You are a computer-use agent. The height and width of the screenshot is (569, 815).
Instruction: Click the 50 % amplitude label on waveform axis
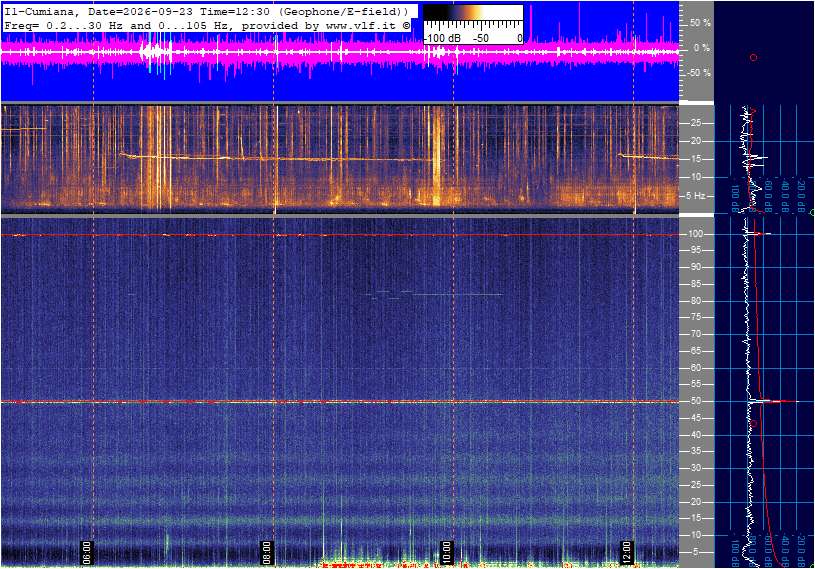[x=699, y=23]
